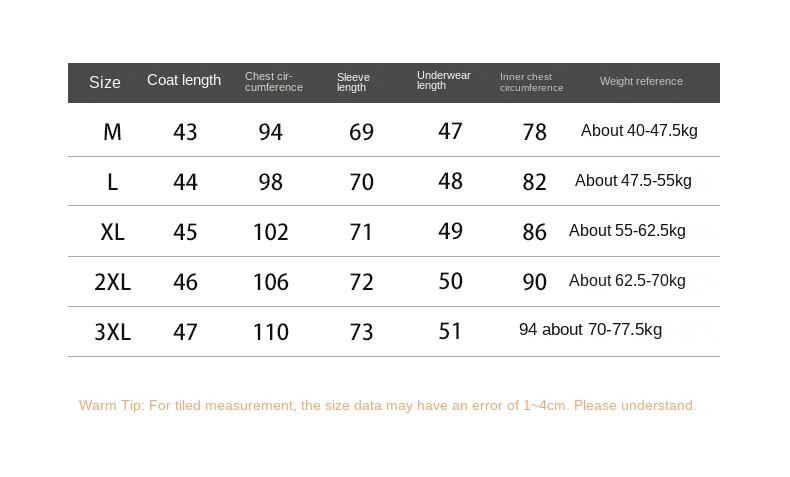
Task: Click the About 47.5-55kg weight cell
Action: tap(633, 181)
